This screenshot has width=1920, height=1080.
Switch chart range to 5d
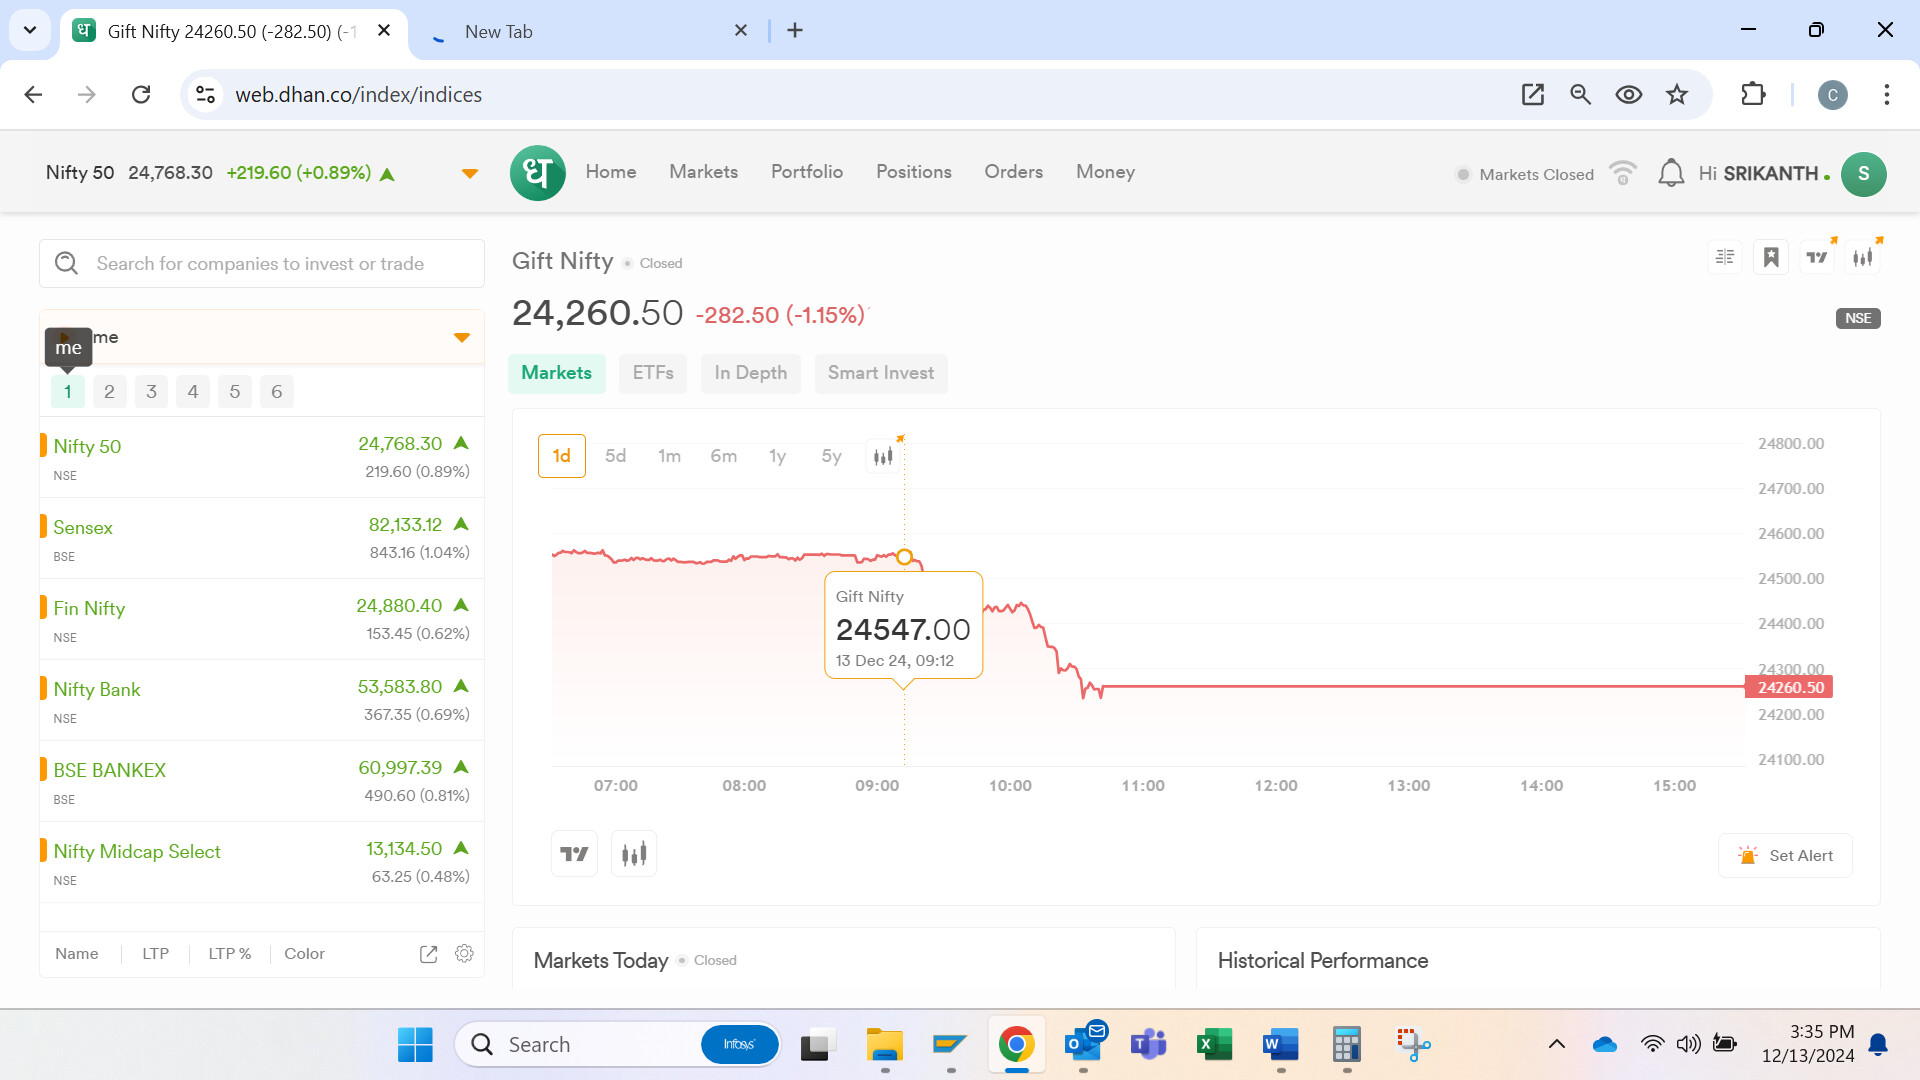(615, 456)
